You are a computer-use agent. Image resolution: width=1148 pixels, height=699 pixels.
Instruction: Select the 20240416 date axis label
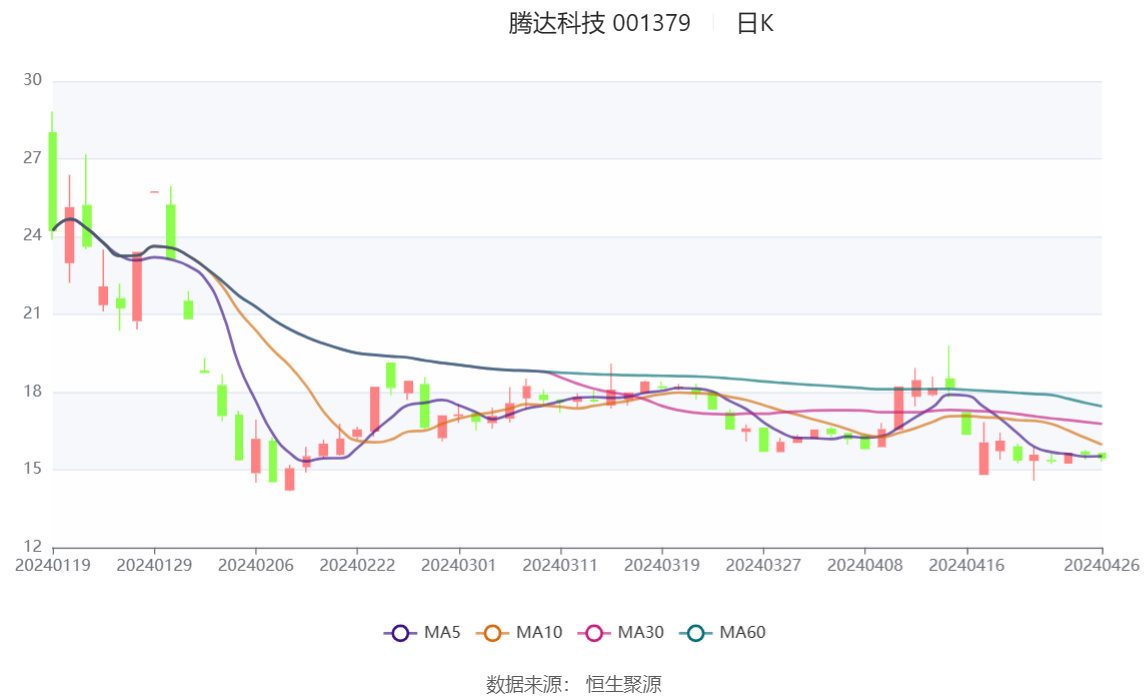966,565
